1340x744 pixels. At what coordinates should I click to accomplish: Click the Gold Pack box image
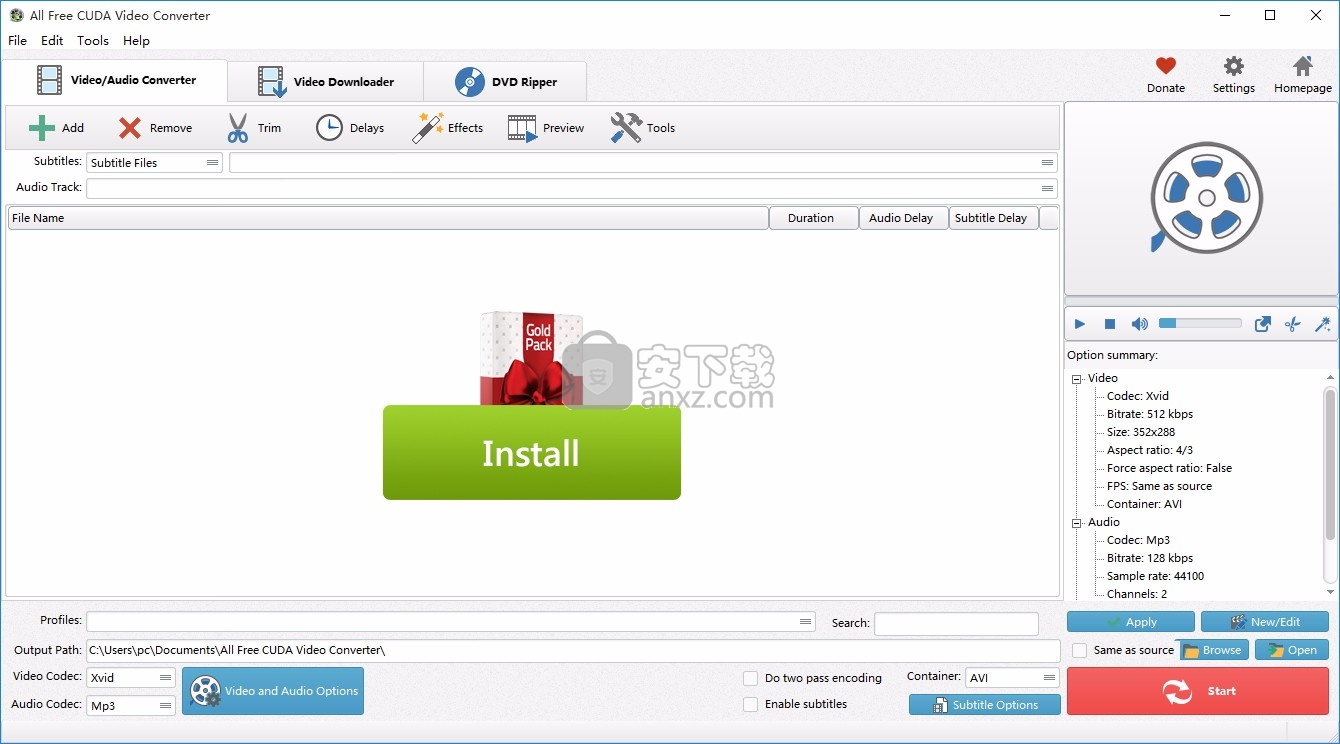pyautogui.click(x=532, y=358)
